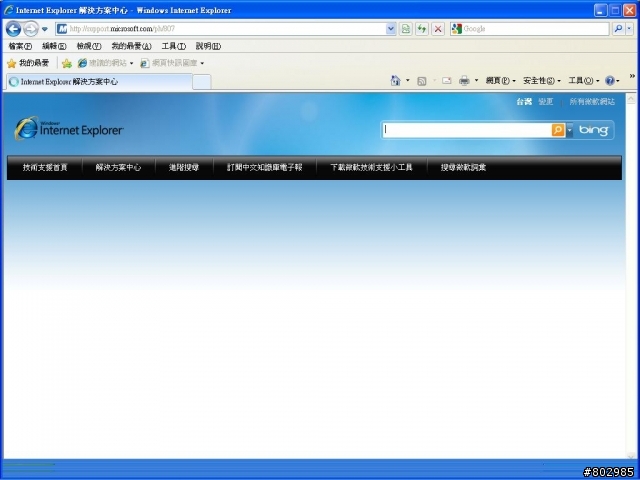Viewport: 640px width, 480px height.
Task: Click the vertical scrollbar down arrow
Action: [x=631, y=456]
